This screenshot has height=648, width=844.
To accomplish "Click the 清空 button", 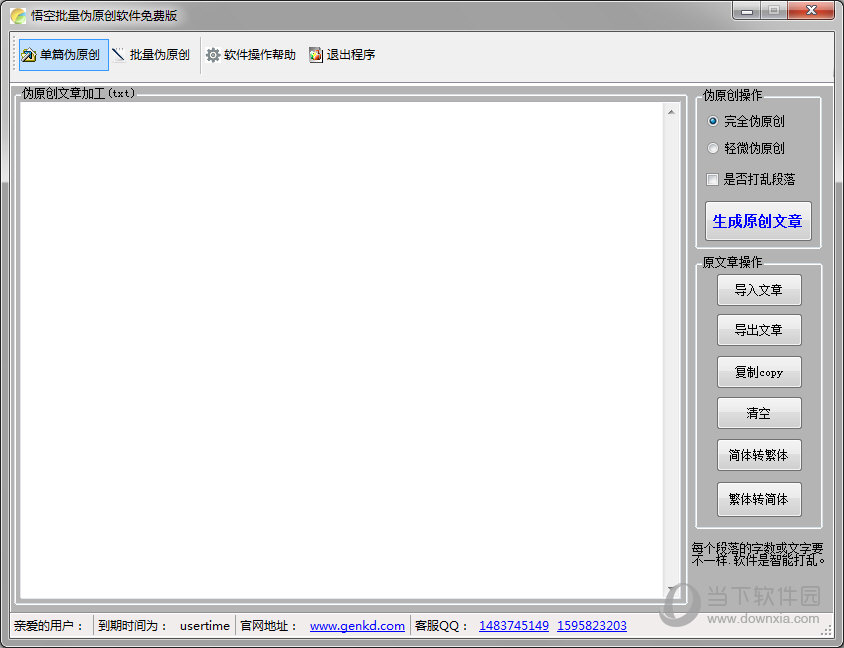I will [759, 413].
